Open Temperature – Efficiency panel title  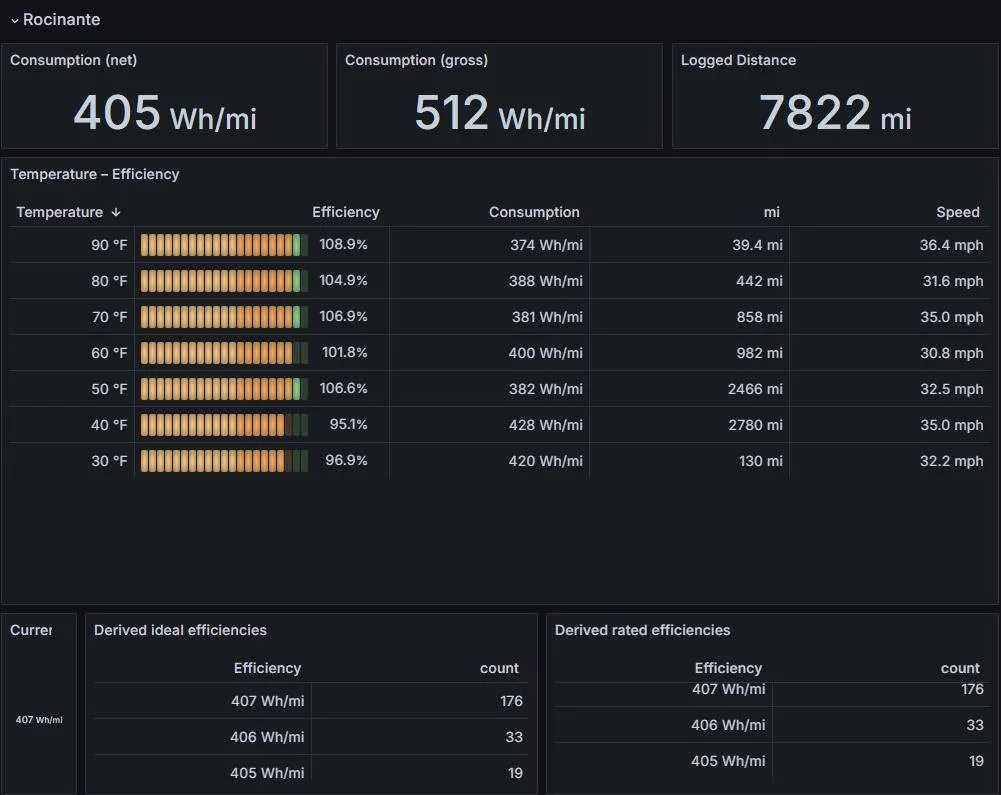coord(94,174)
